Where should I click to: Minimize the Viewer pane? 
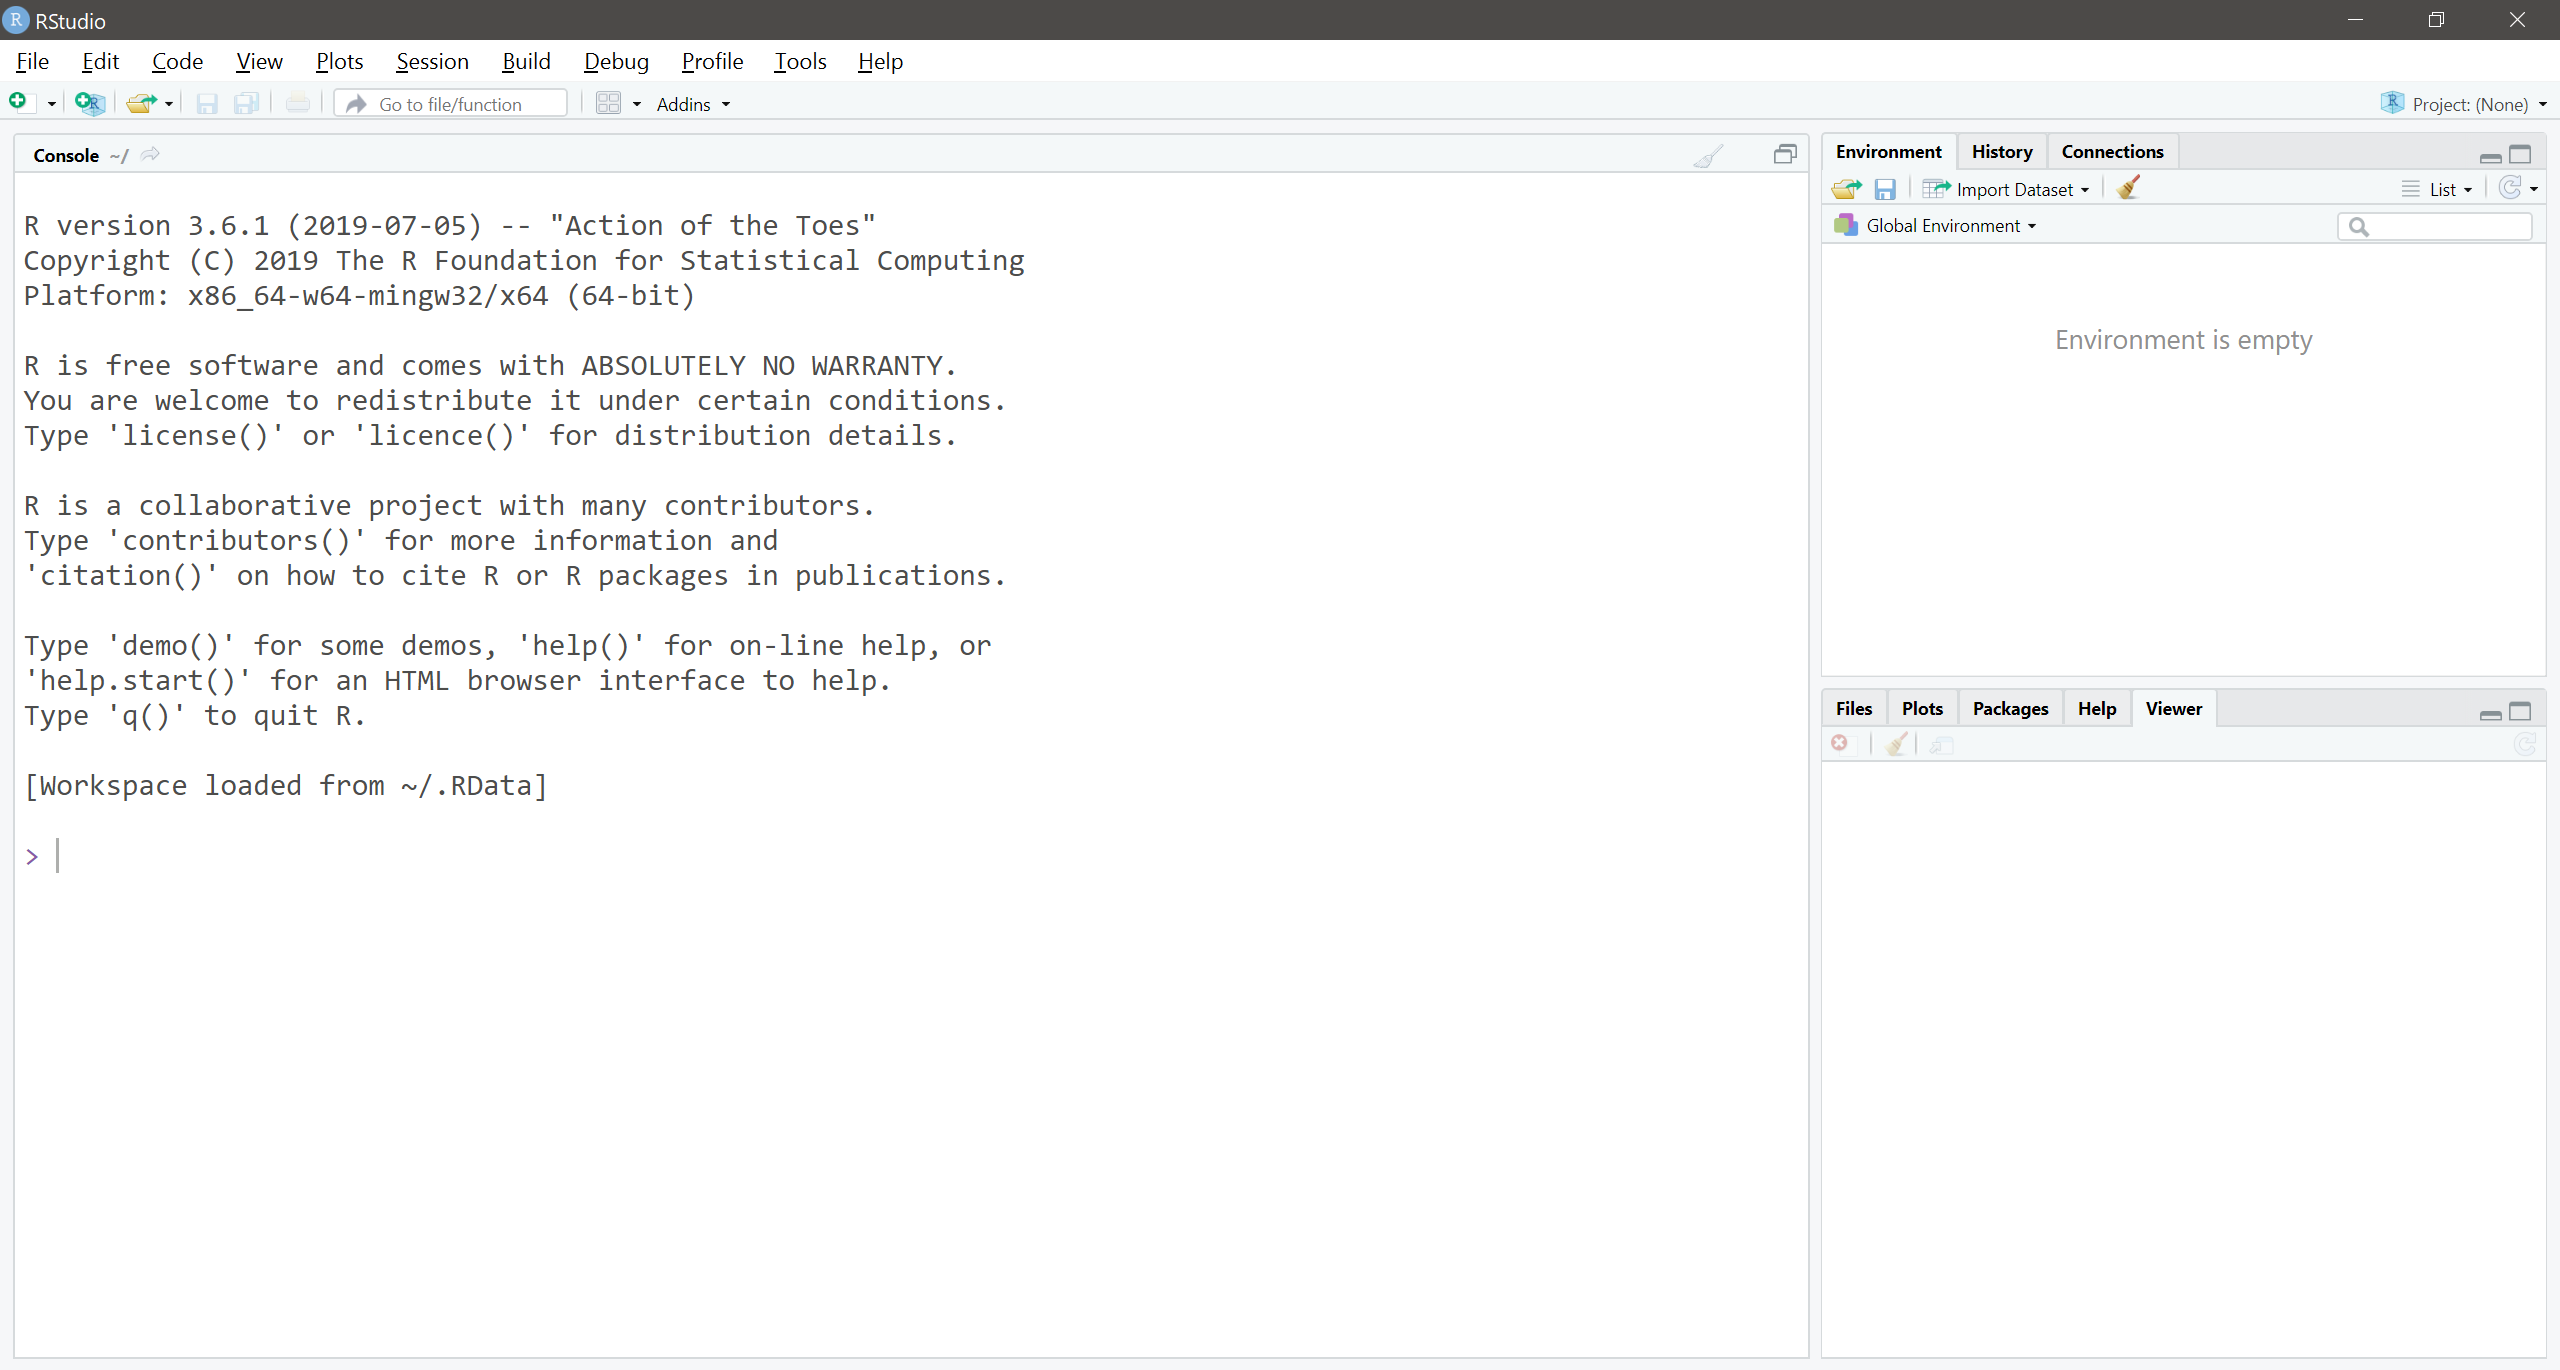point(2491,713)
